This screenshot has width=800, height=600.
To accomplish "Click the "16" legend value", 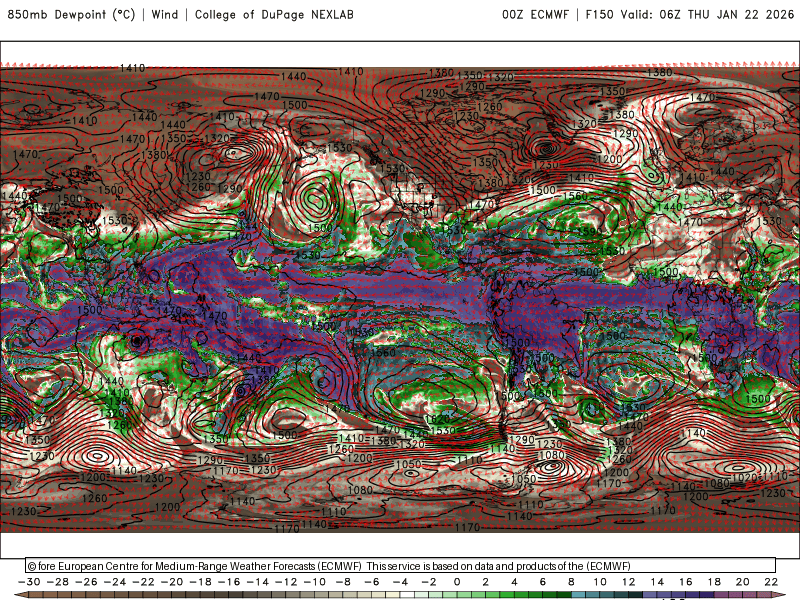I will tap(686, 582).
